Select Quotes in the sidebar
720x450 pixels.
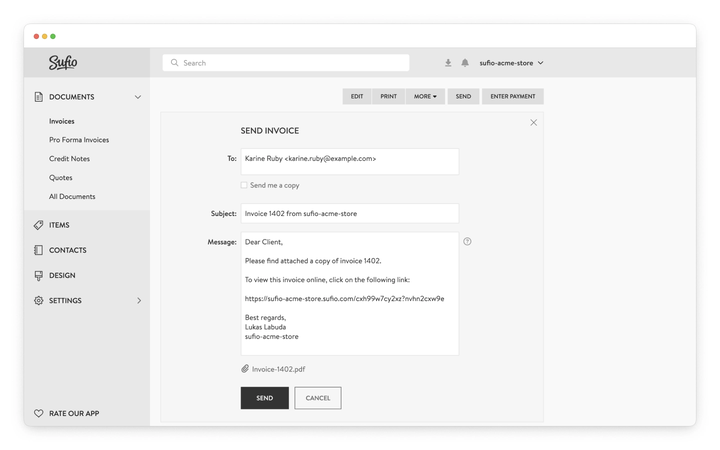click(x=61, y=177)
